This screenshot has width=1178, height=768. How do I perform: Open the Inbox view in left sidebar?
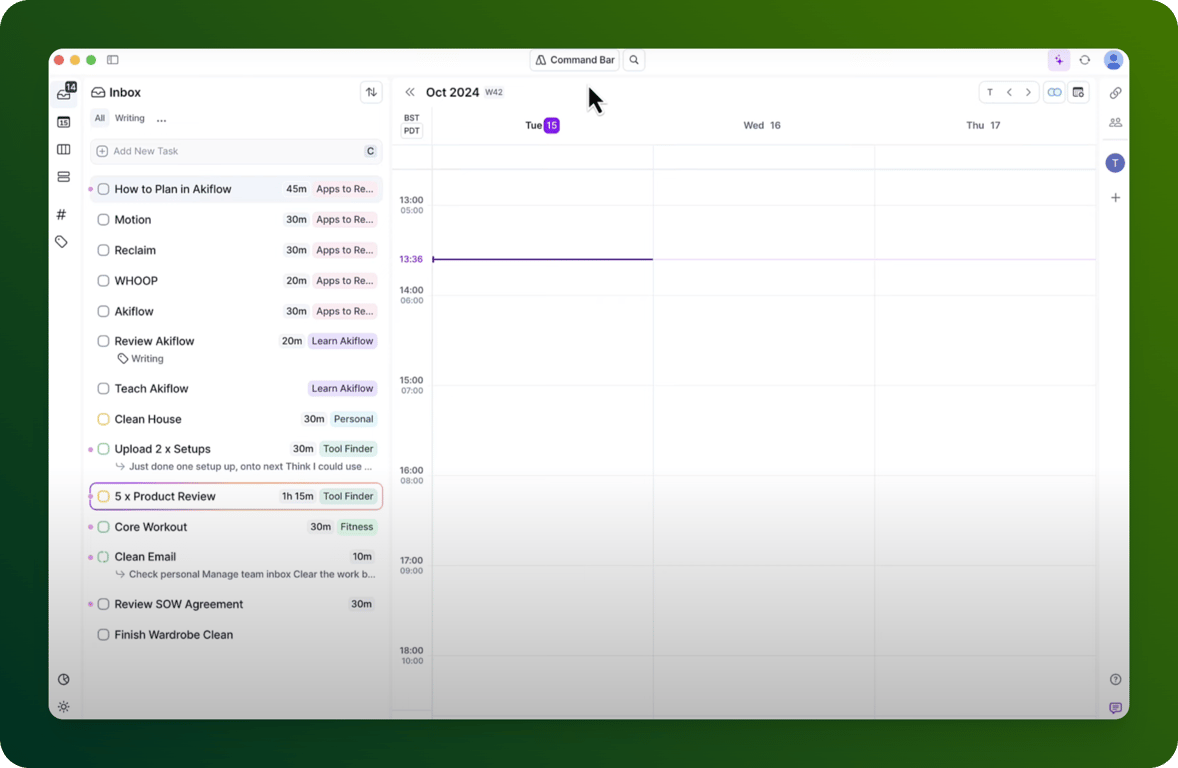point(64,93)
